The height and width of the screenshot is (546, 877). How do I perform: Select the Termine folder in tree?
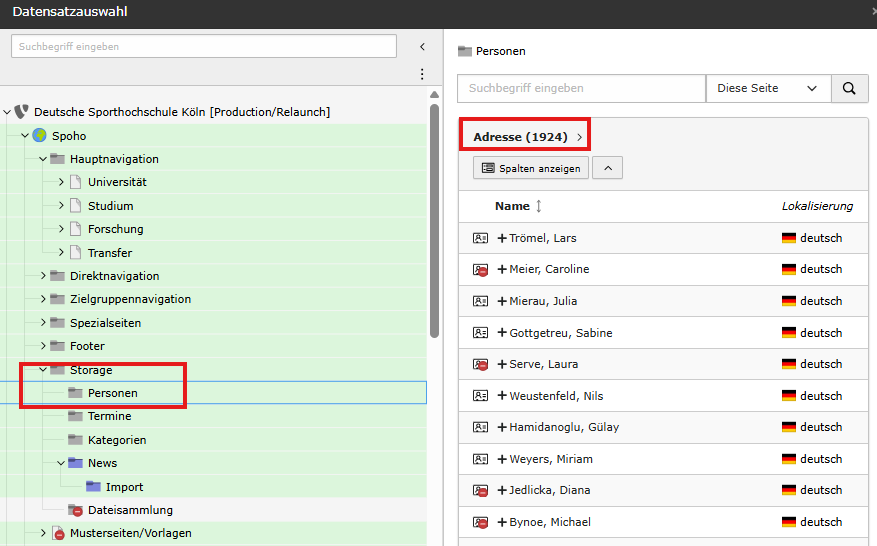(x=109, y=416)
